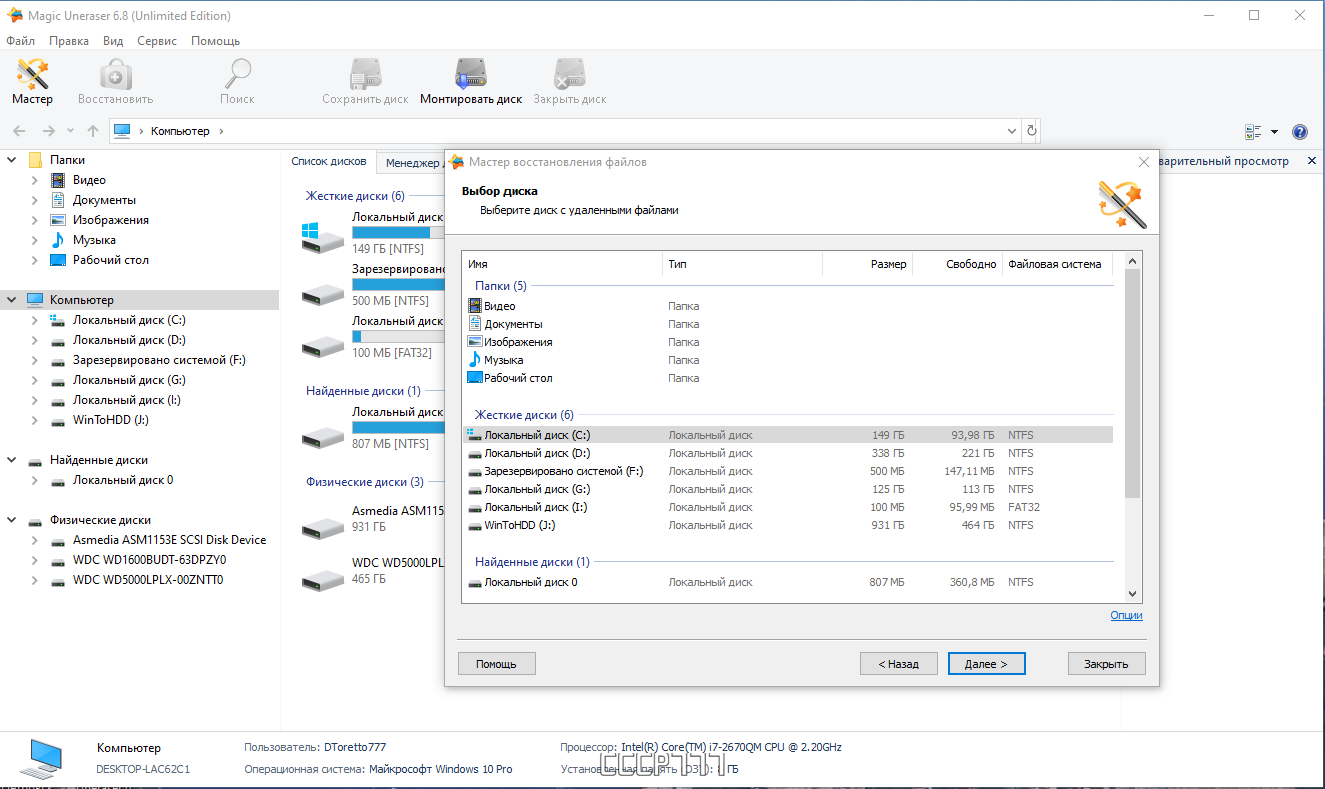Click the view mode icon

pos(1253,132)
